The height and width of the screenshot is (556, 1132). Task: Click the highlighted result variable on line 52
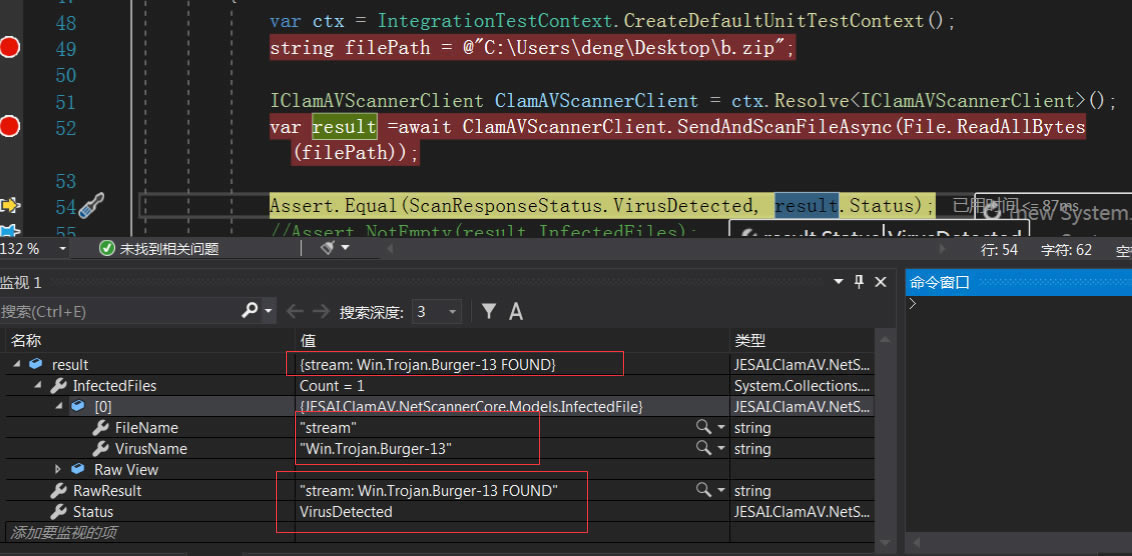(344, 127)
